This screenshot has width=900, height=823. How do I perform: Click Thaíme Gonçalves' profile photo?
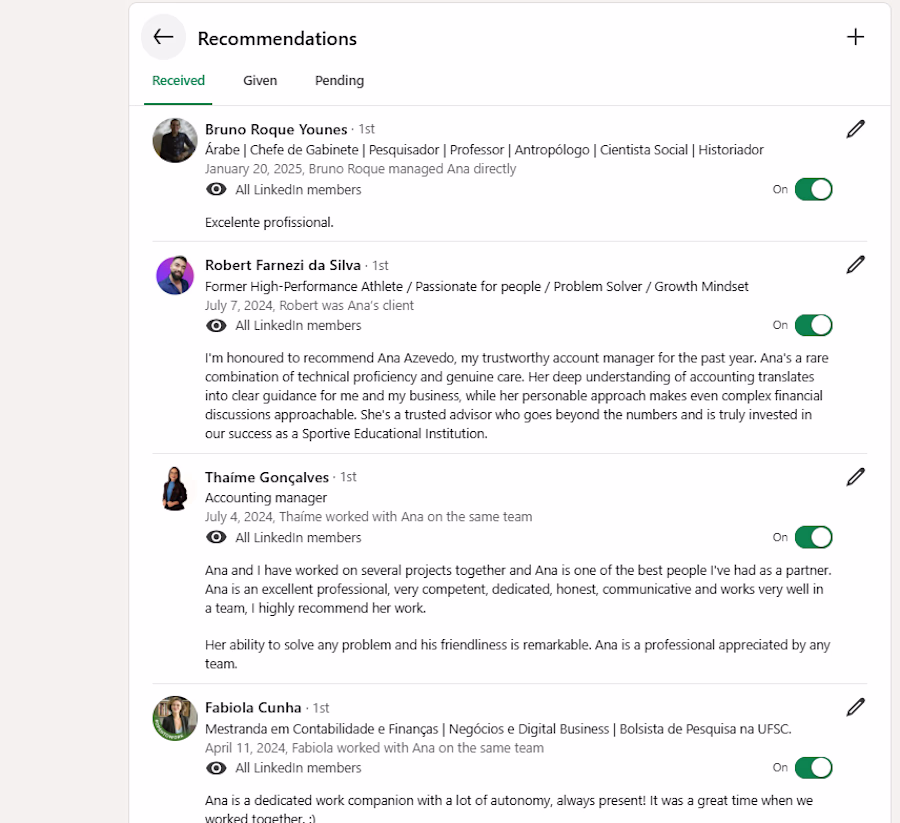(175, 488)
